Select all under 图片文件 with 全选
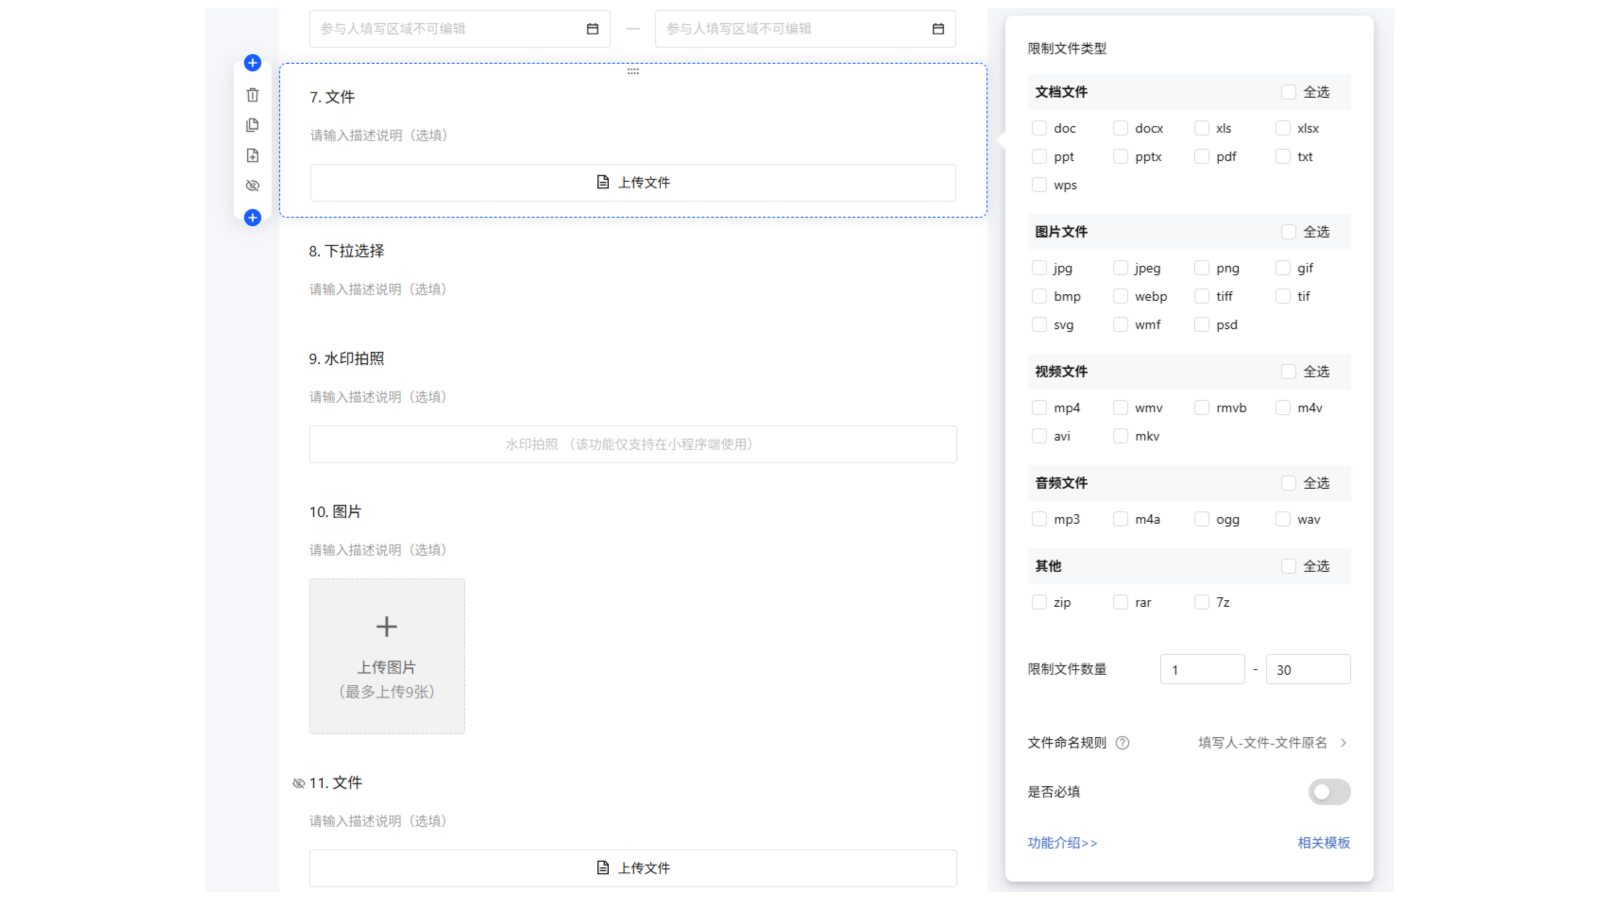The width and height of the screenshot is (1600, 900). 1288,232
